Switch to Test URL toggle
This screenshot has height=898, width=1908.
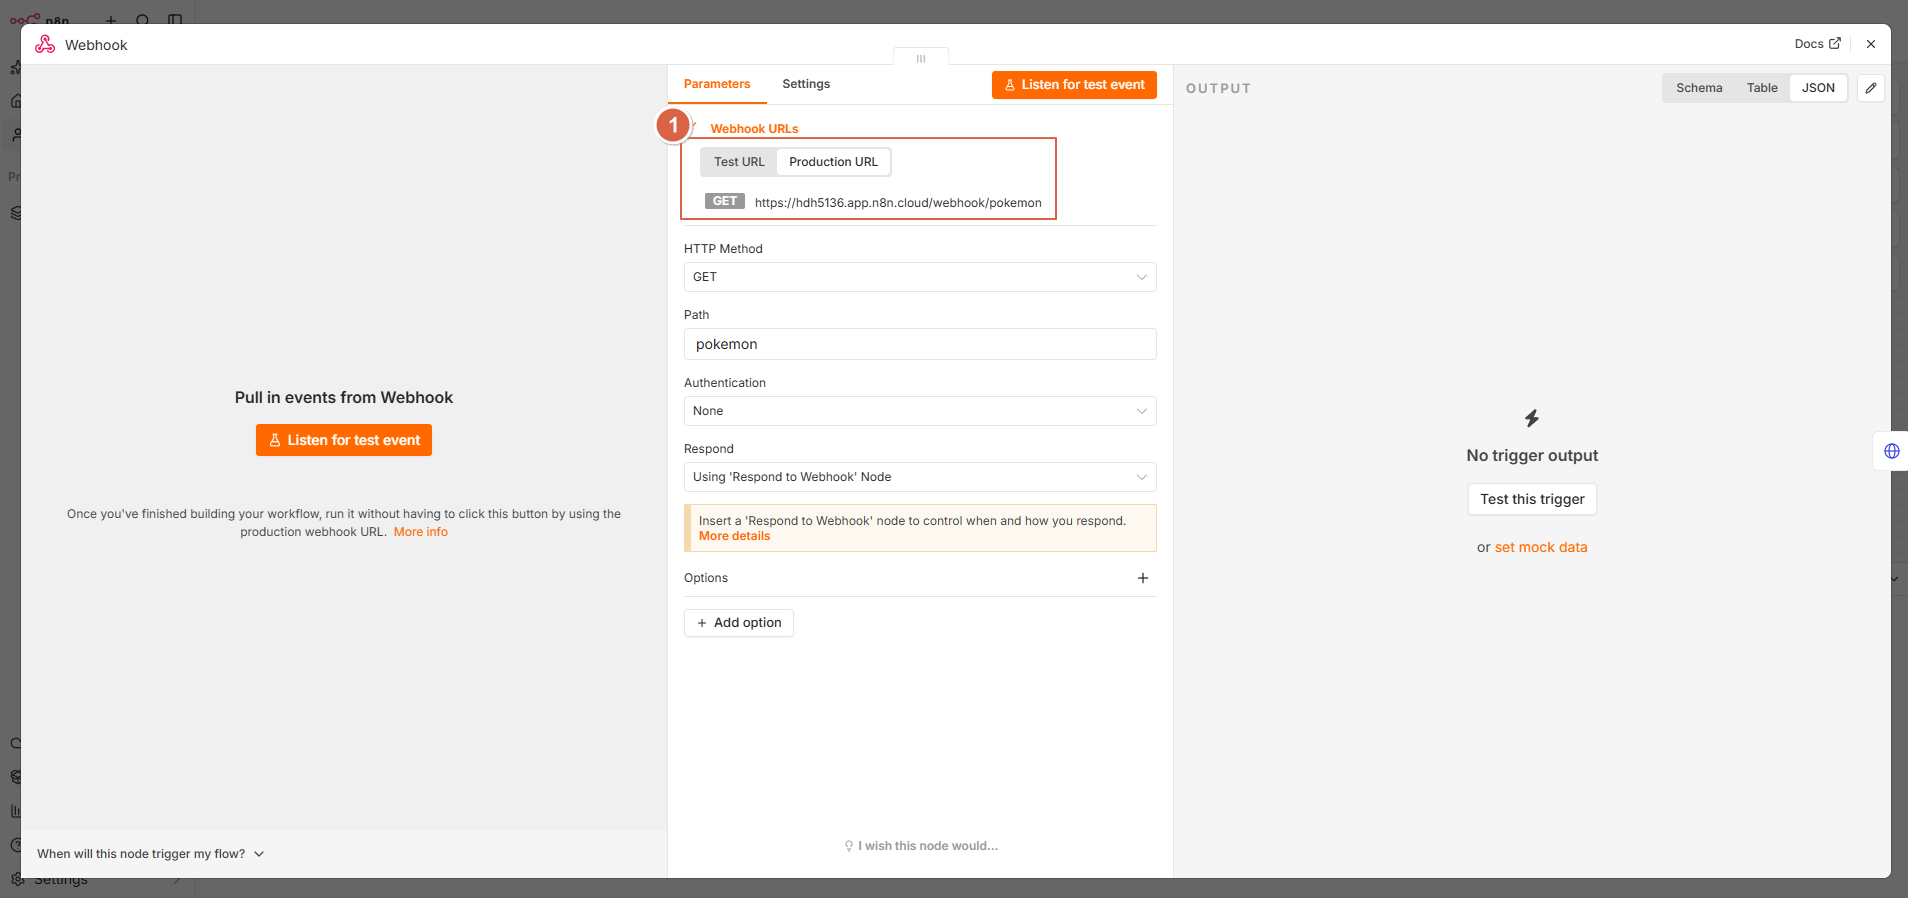pyautogui.click(x=739, y=162)
